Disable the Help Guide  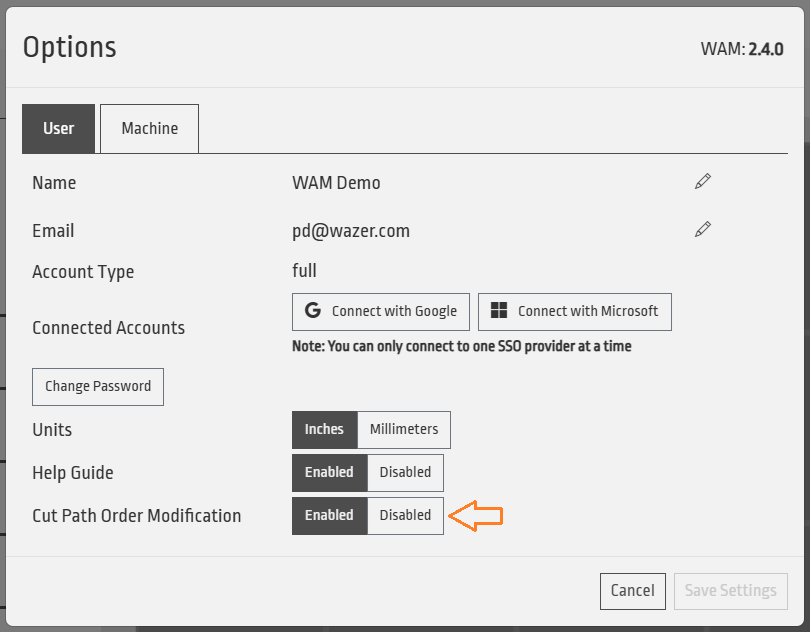click(405, 472)
